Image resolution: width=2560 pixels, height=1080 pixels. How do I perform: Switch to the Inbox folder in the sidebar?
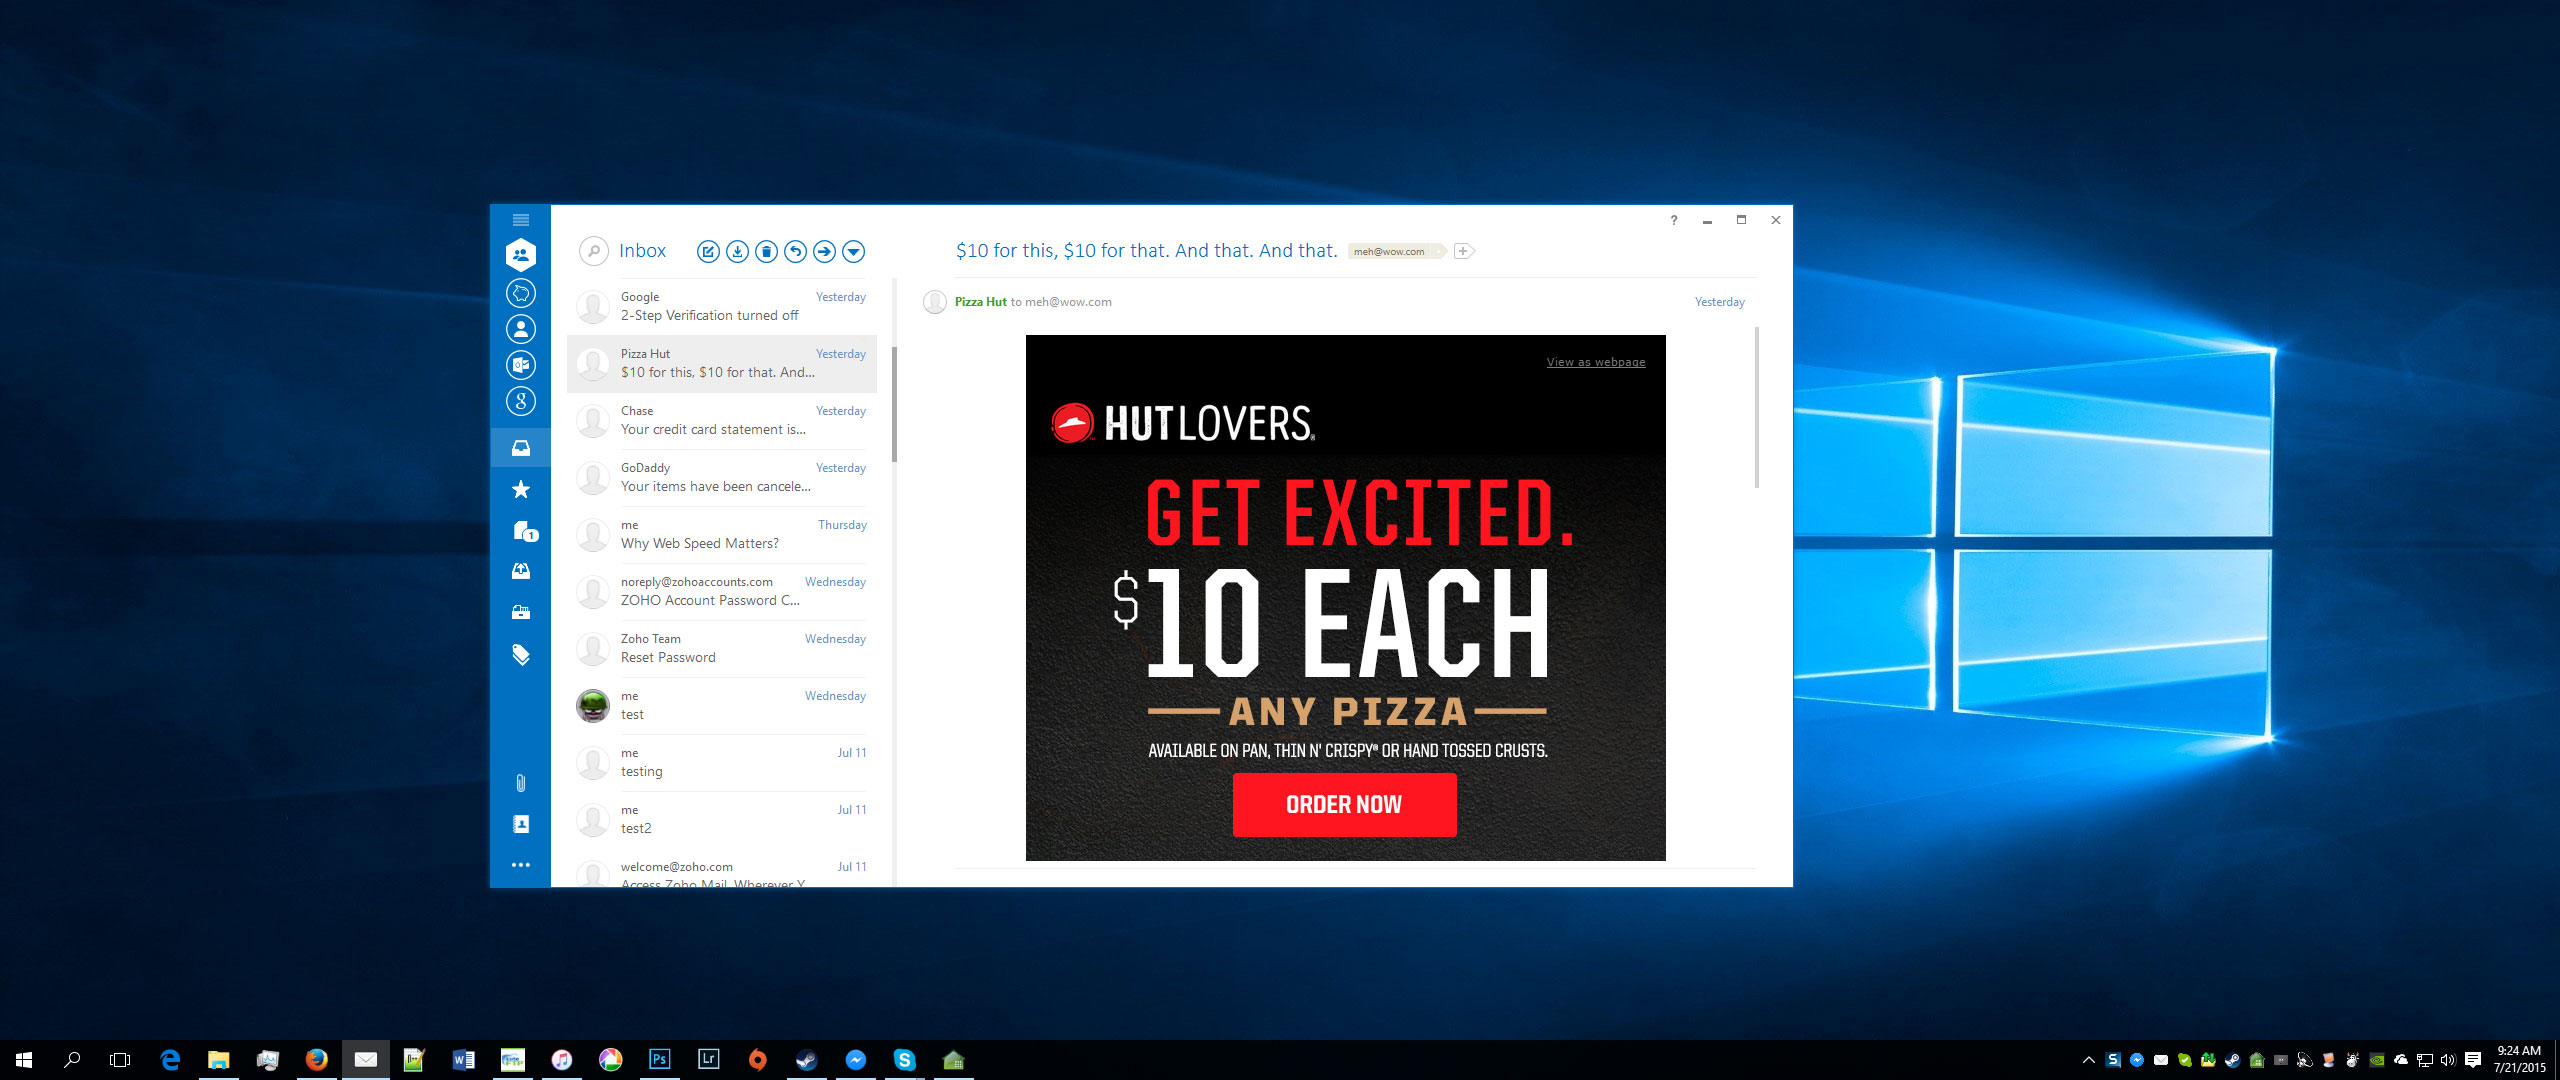521,448
